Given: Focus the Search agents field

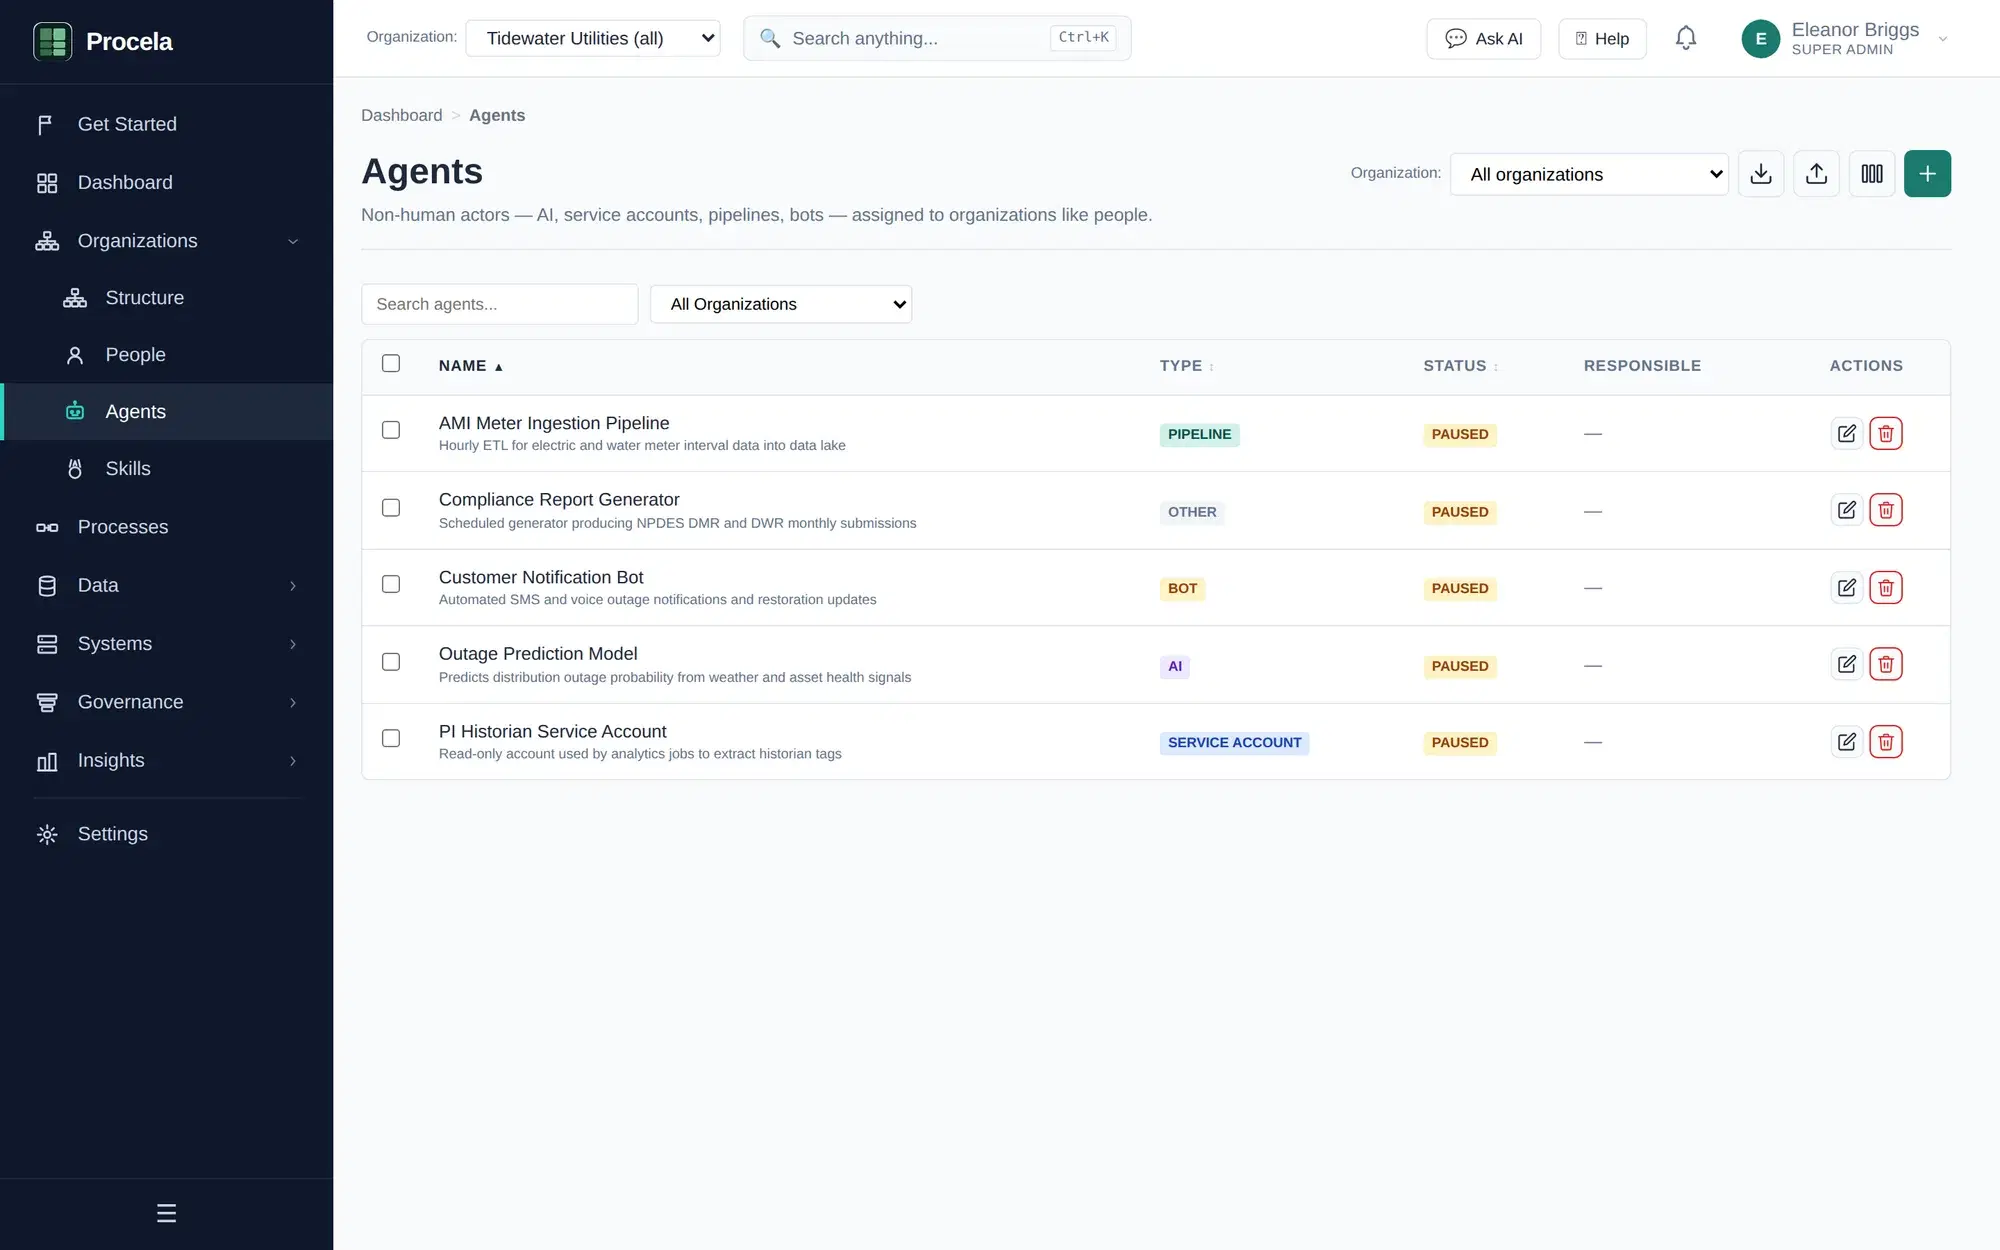Looking at the screenshot, I should click(x=499, y=304).
